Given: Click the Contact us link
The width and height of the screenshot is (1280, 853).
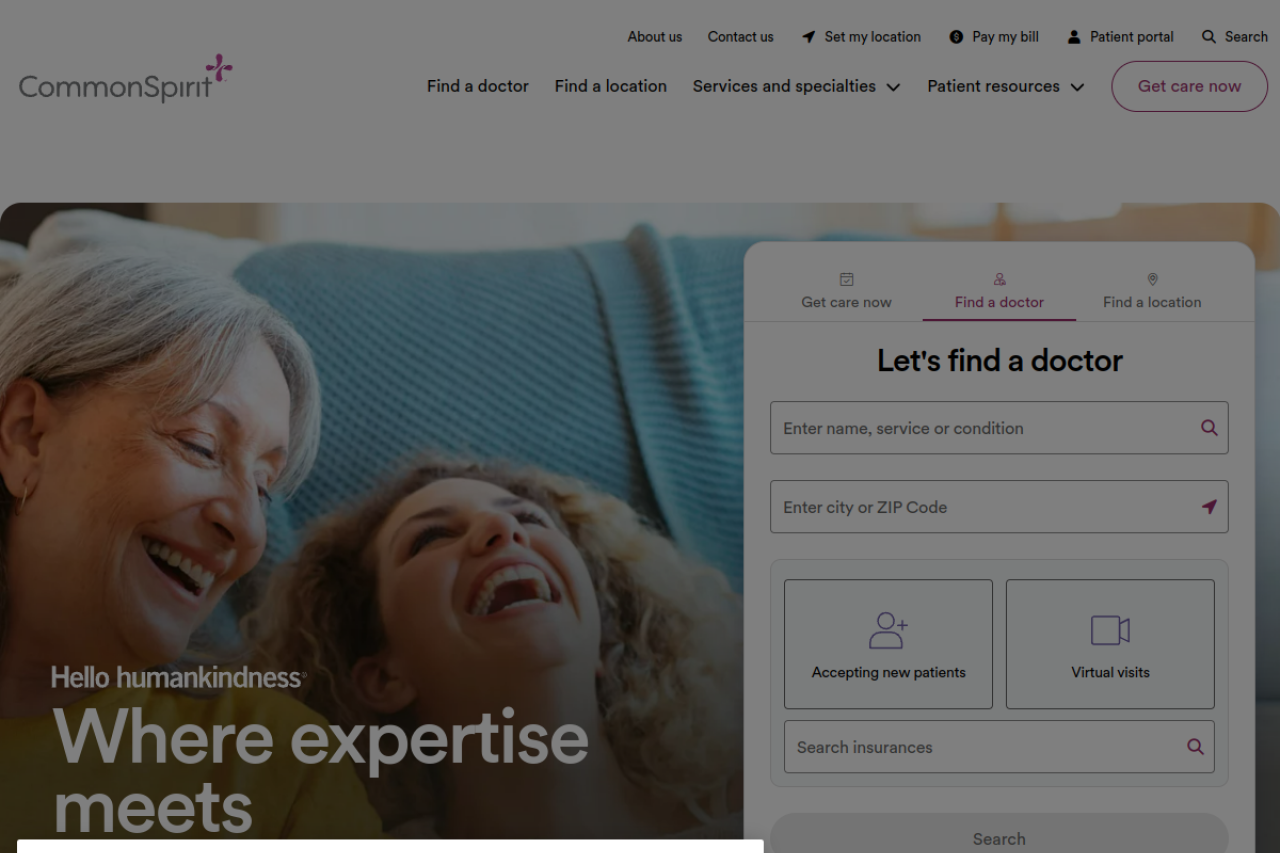Looking at the screenshot, I should click(741, 37).
